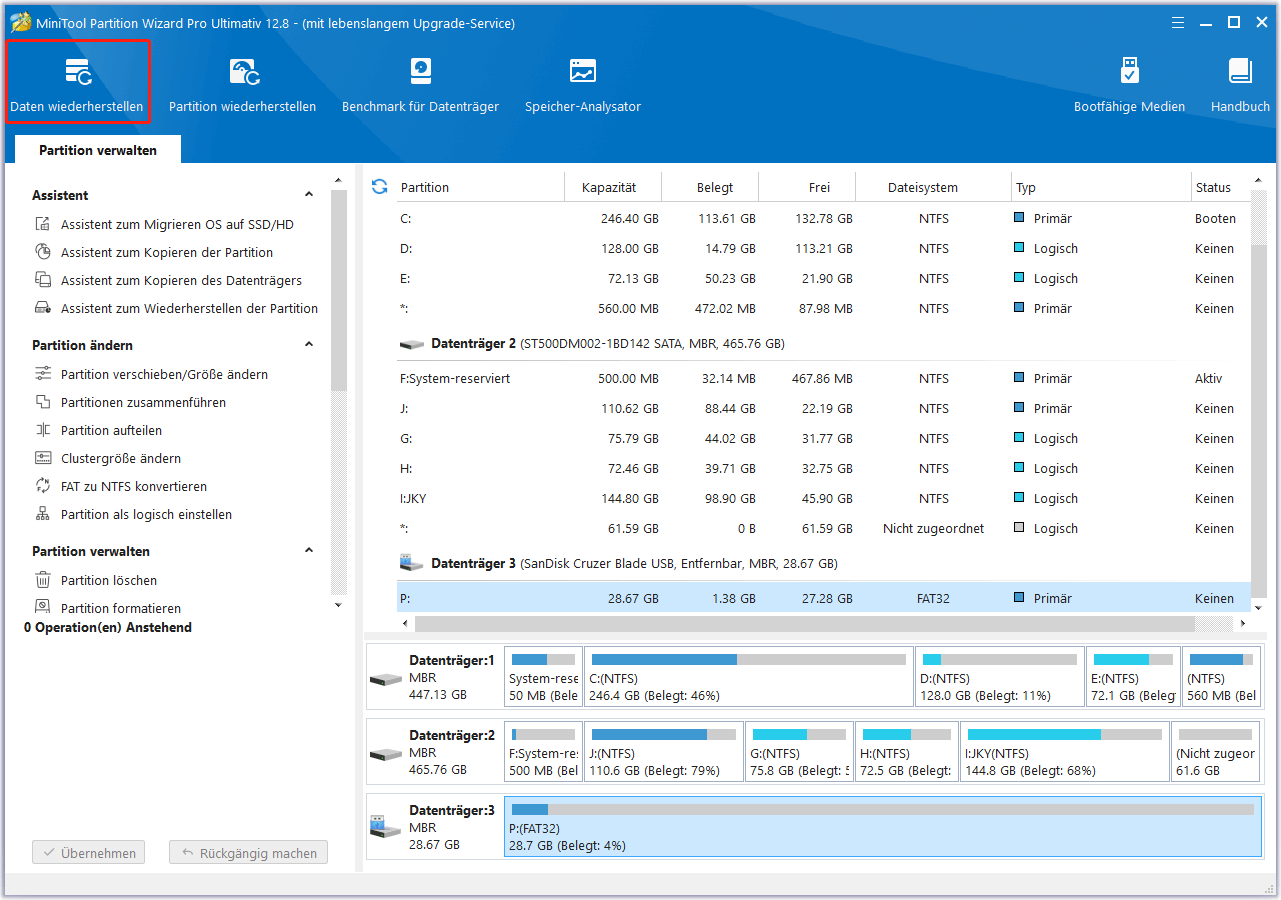Screen dimensions: 1281x900
Task: Click the Partition formatieren icon
Action: pos(43,608)
